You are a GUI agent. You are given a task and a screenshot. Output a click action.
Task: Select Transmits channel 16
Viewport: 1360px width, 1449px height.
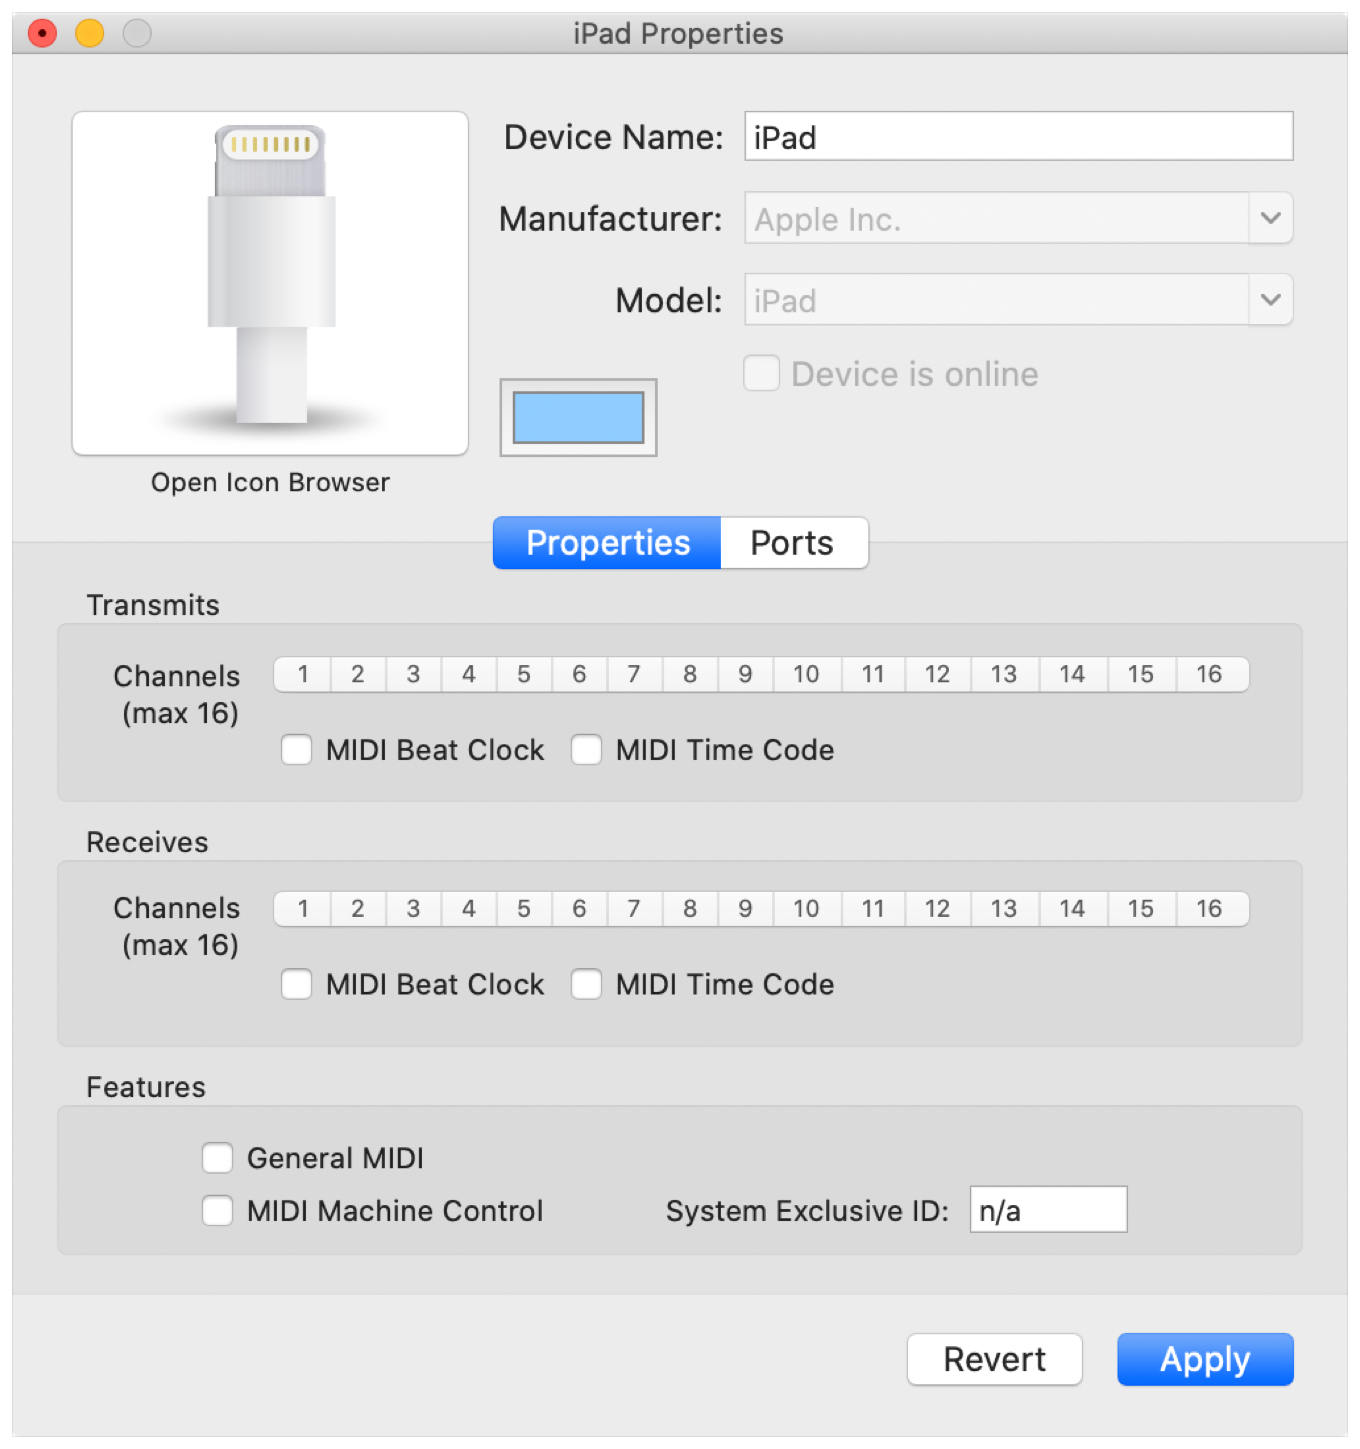point(1210,675)
